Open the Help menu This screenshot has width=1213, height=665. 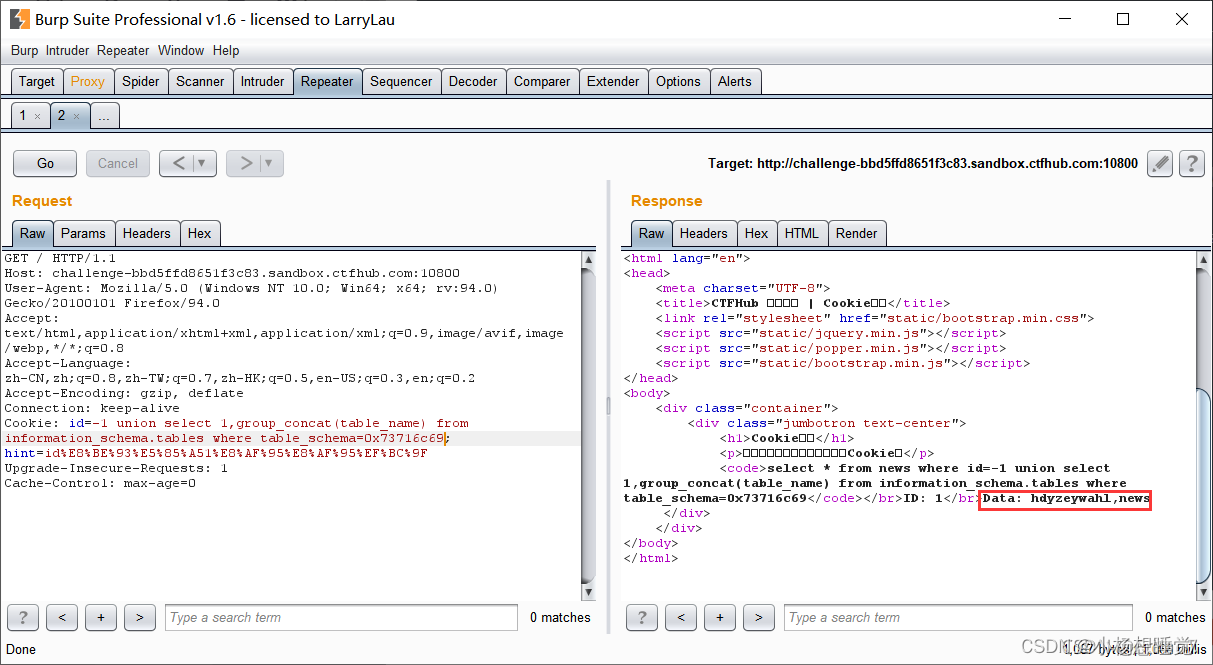coord(226,50)
